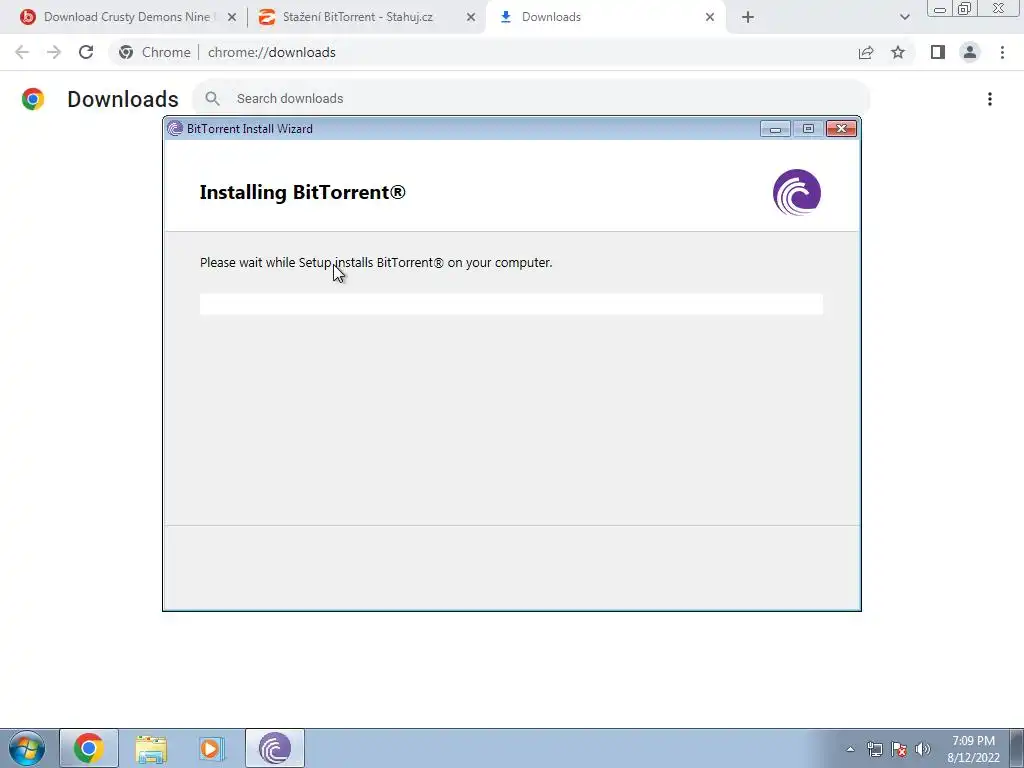This screenshot has height=768, width=1024.
Task: Restore down the Chrome window
Action: [x=965, y=8]
